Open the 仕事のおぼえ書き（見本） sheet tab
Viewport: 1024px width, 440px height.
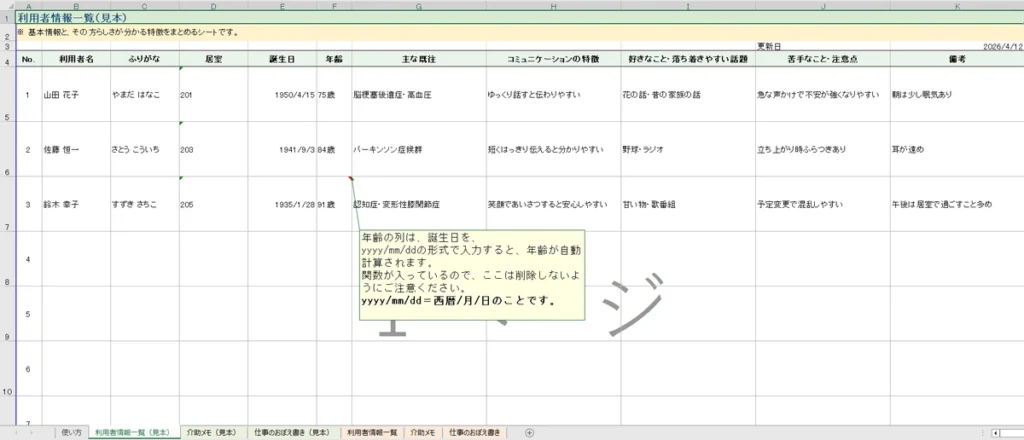tap(290, 432)
